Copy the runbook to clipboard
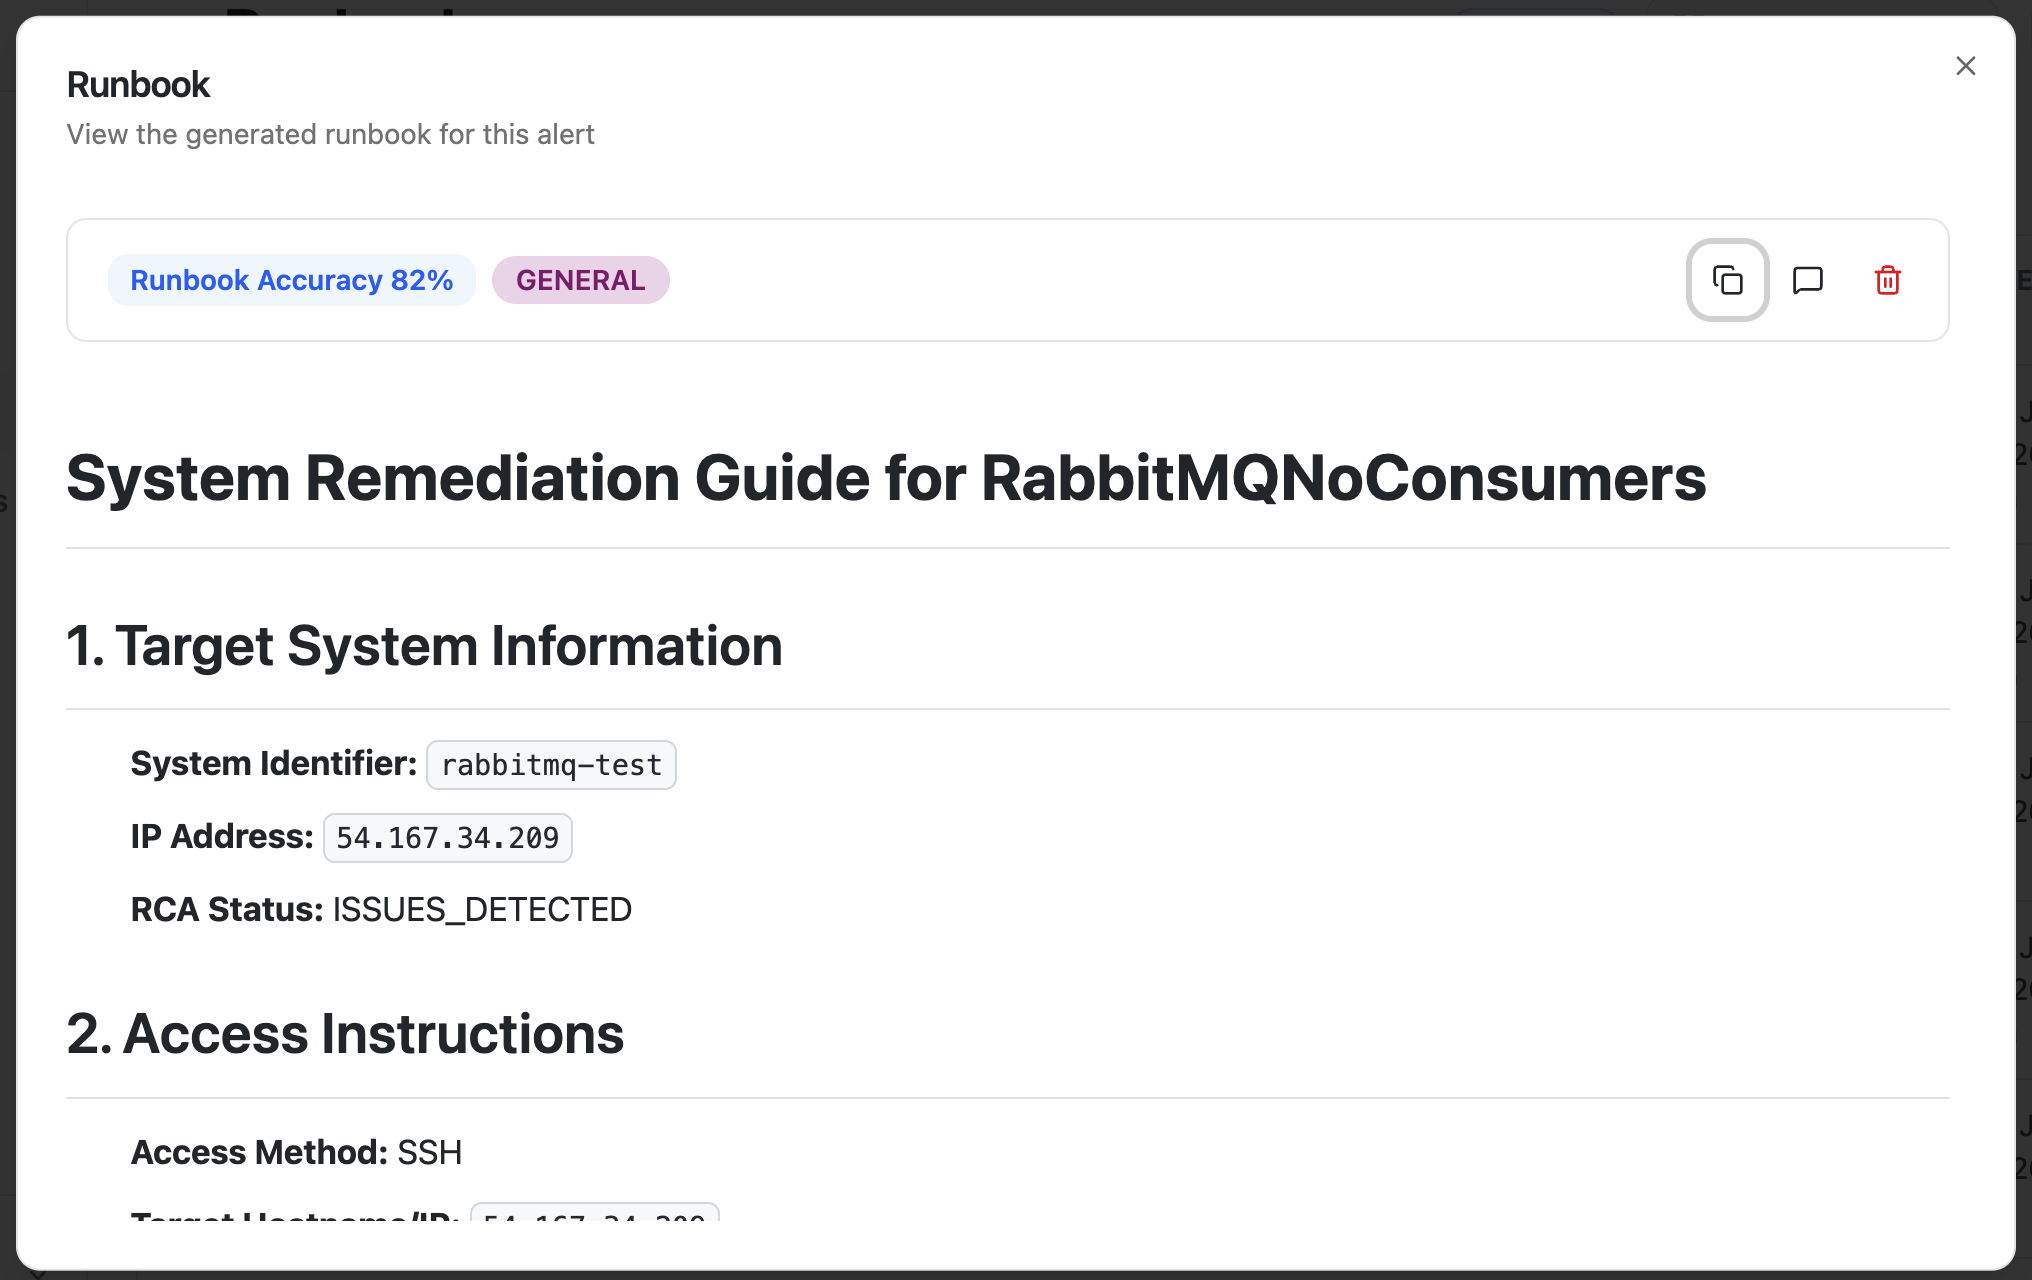This screenshot has width=2032, height=1280. point(1727,280)
